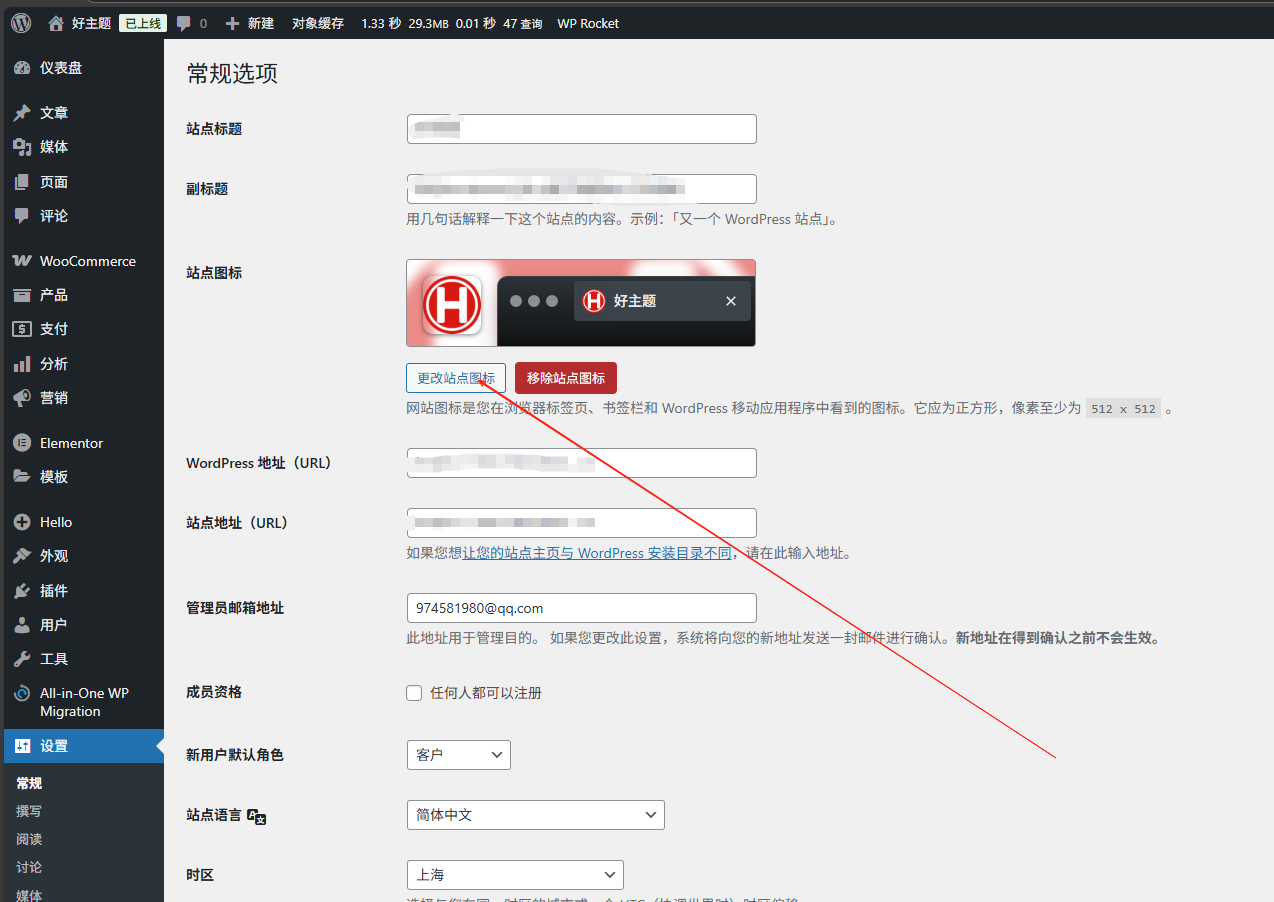The image size is (1274, 902).
Task: Open the 常规 settings submenu item
Action: tap(30, 783)
